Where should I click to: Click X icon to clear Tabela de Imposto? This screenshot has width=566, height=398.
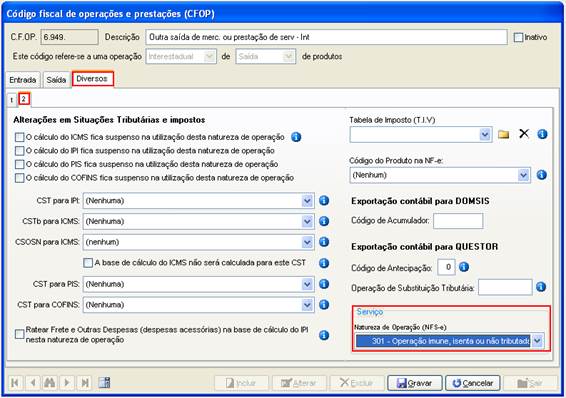[x=524, y=134]
